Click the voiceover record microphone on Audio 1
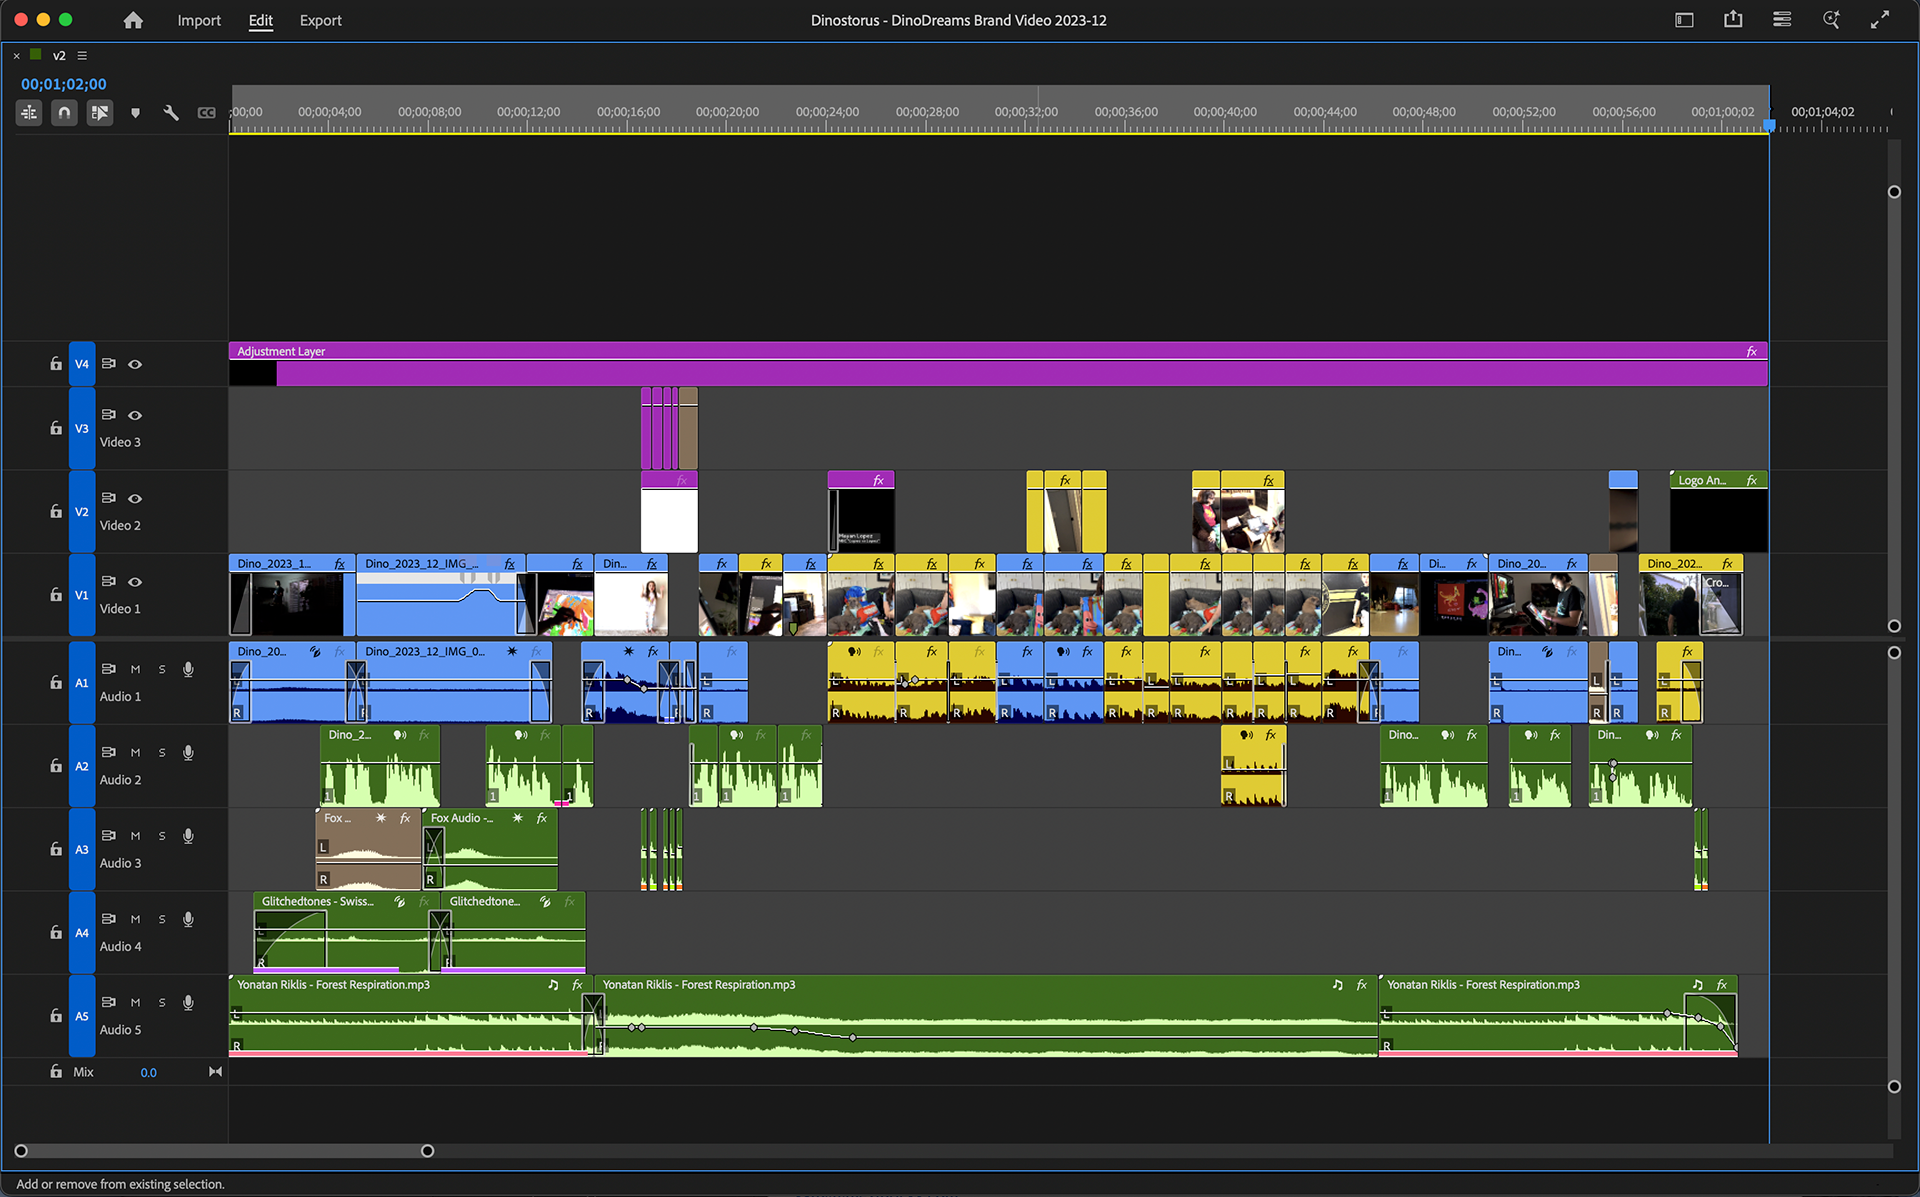 point(188,670)
